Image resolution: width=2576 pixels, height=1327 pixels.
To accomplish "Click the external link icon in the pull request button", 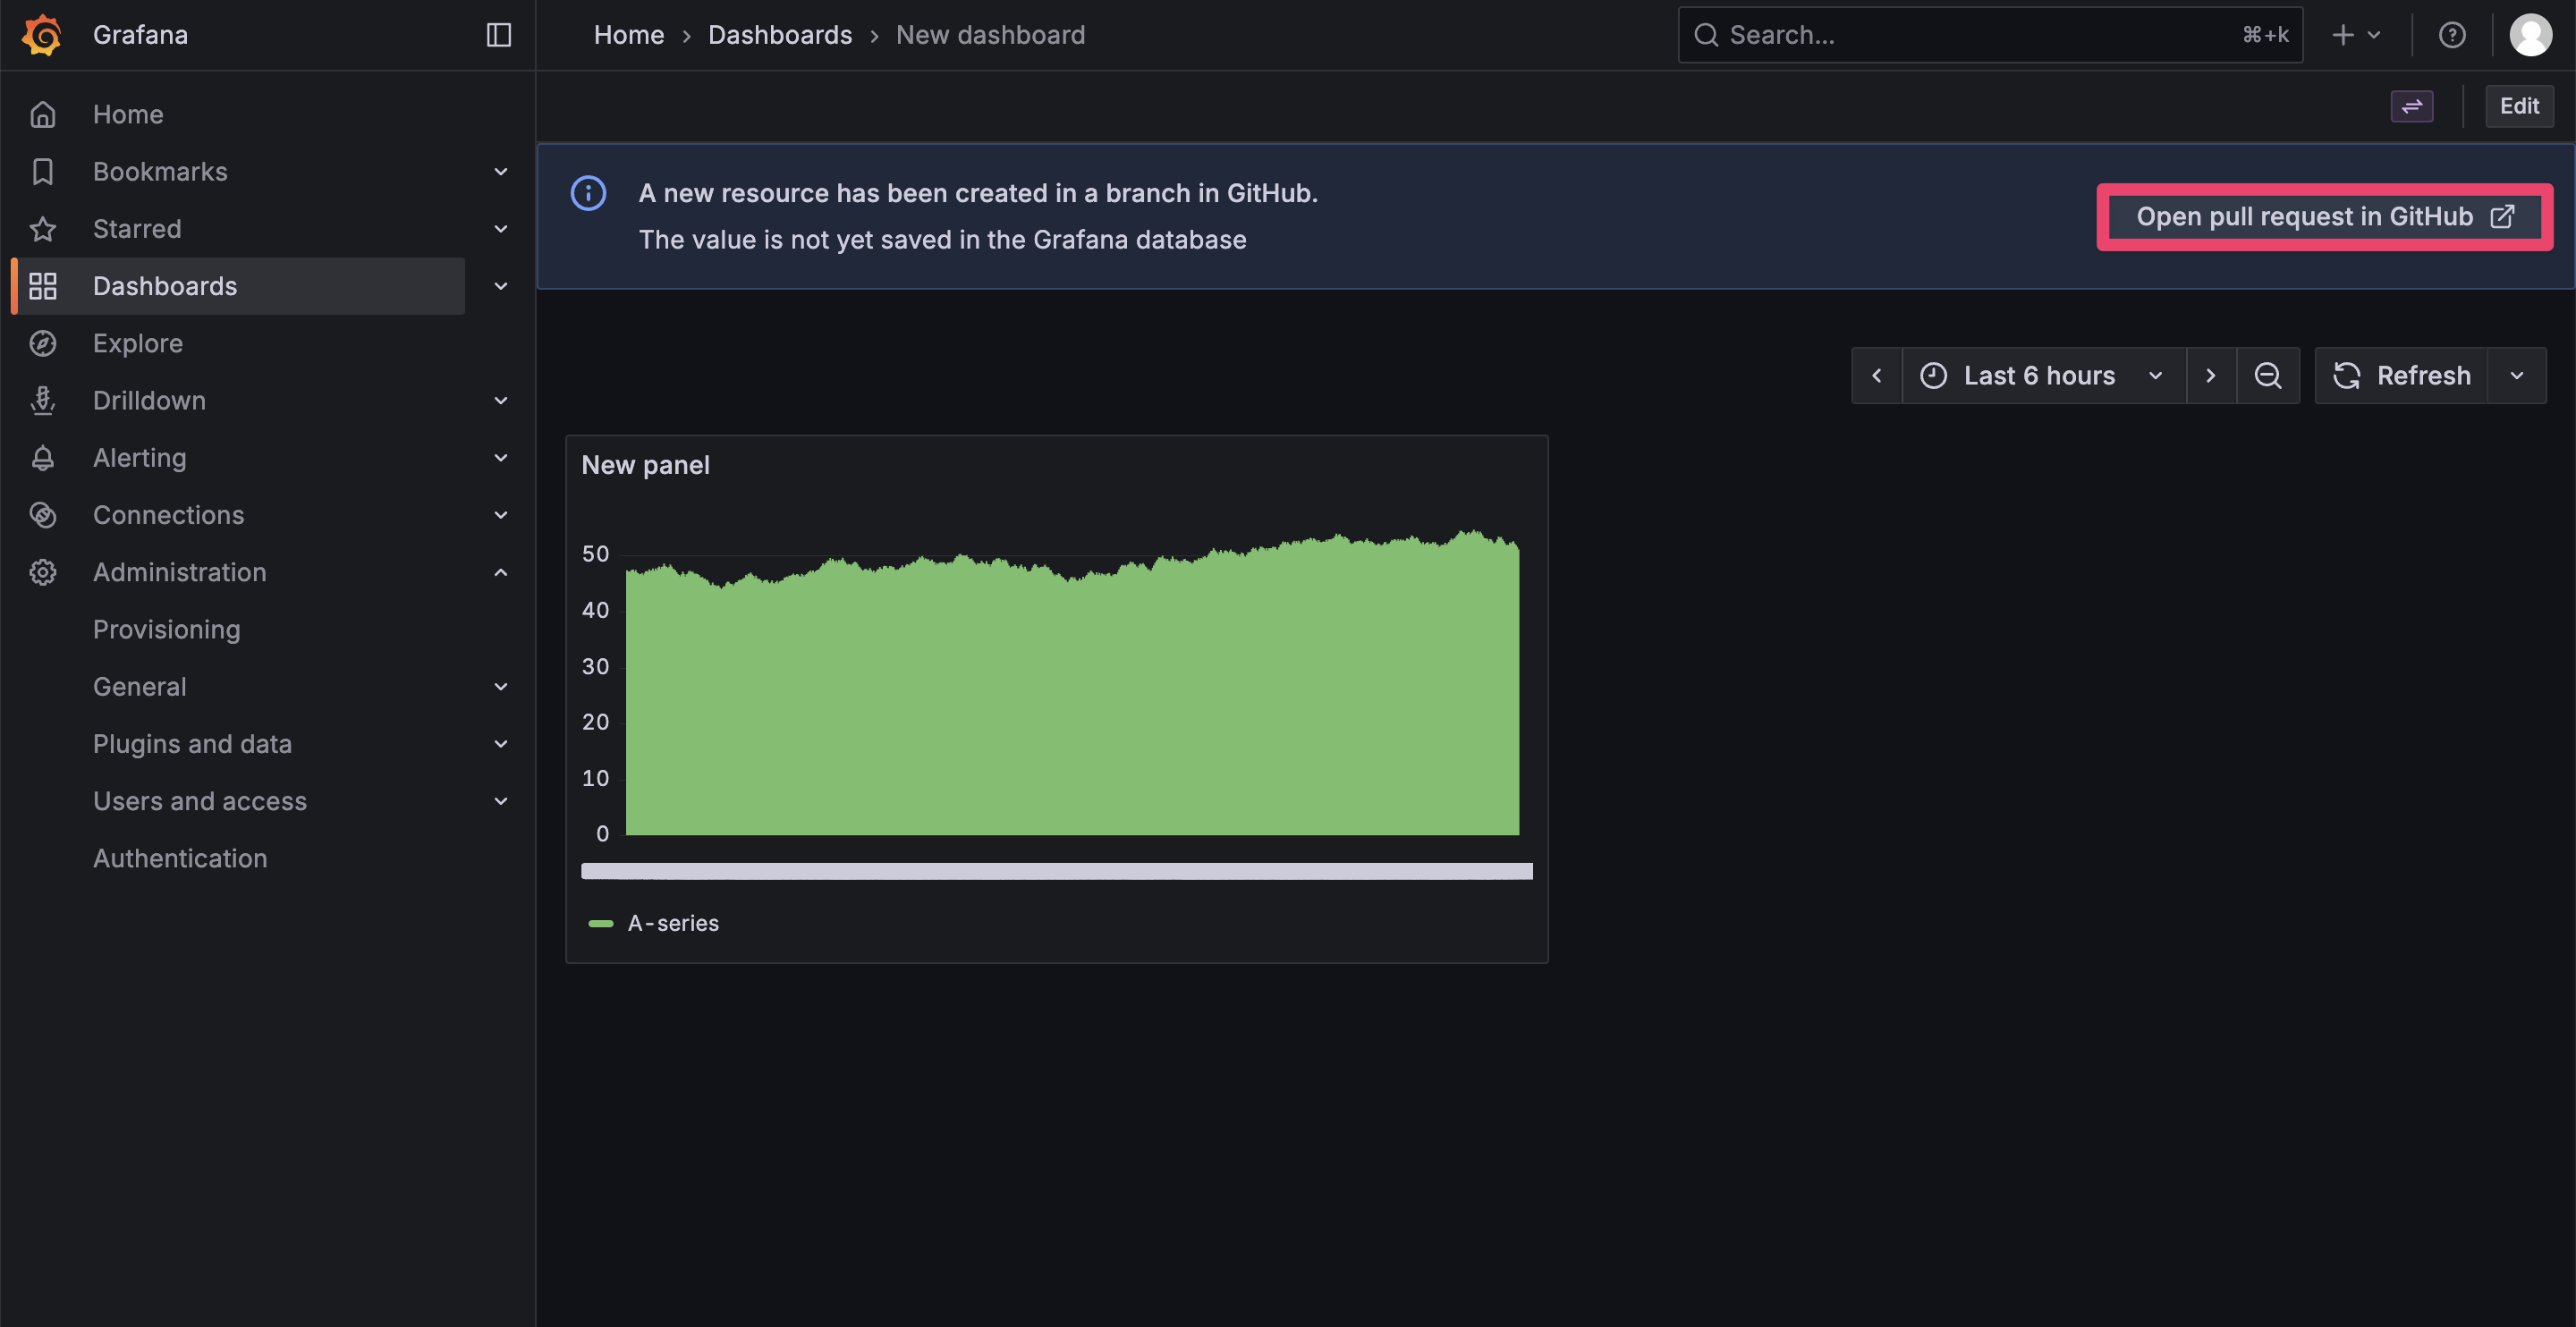I will (2502, 217).
